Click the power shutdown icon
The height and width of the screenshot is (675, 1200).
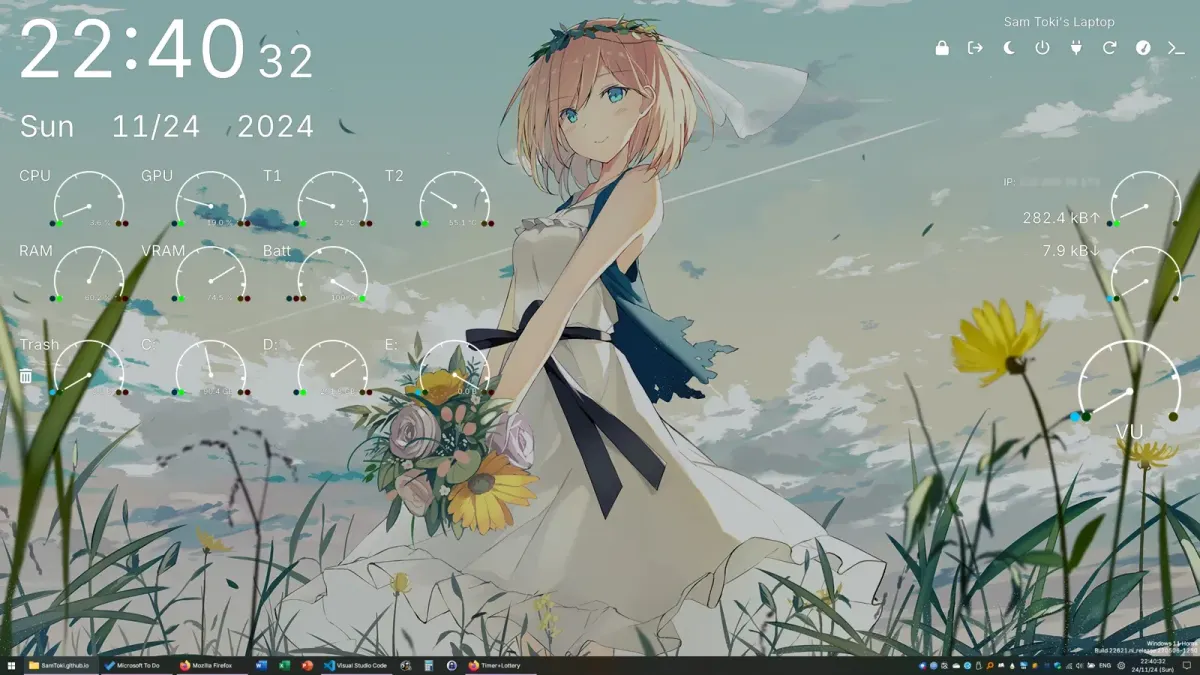pyautogui.click(x=1042, y=47)
